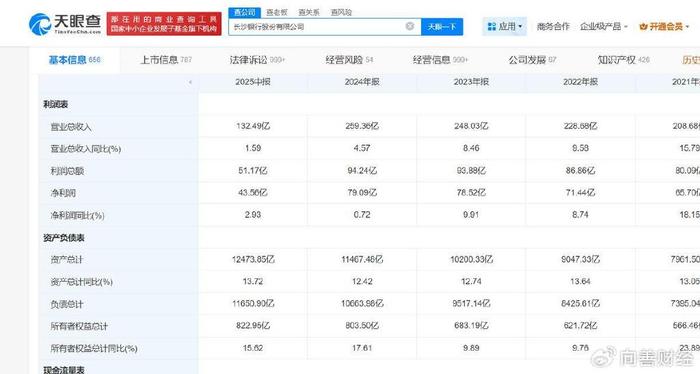This screenshot has height=374, width=700.
Task: Open the 应用 dropdown menu
Action: click(x=504, y=27)
